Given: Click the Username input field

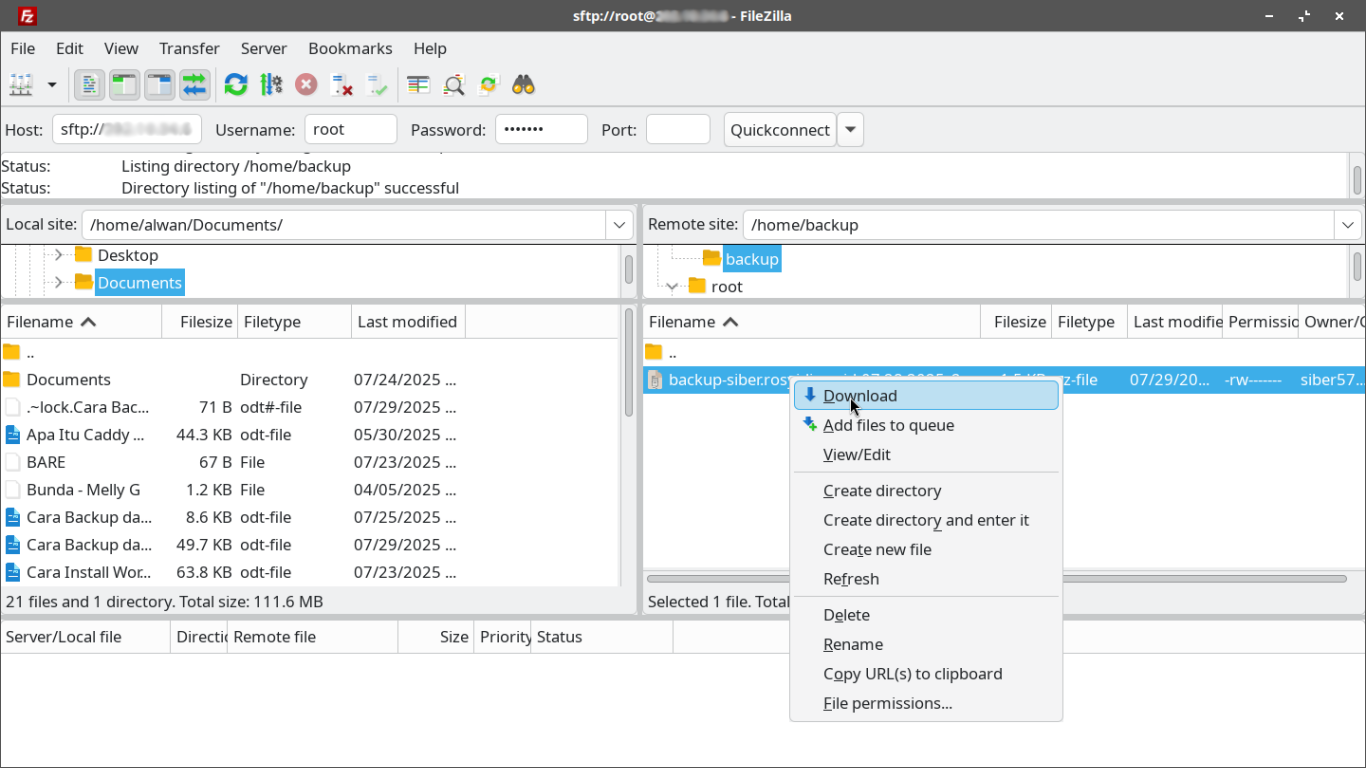Looking at the screenshot, I should [x=350, y=130].
